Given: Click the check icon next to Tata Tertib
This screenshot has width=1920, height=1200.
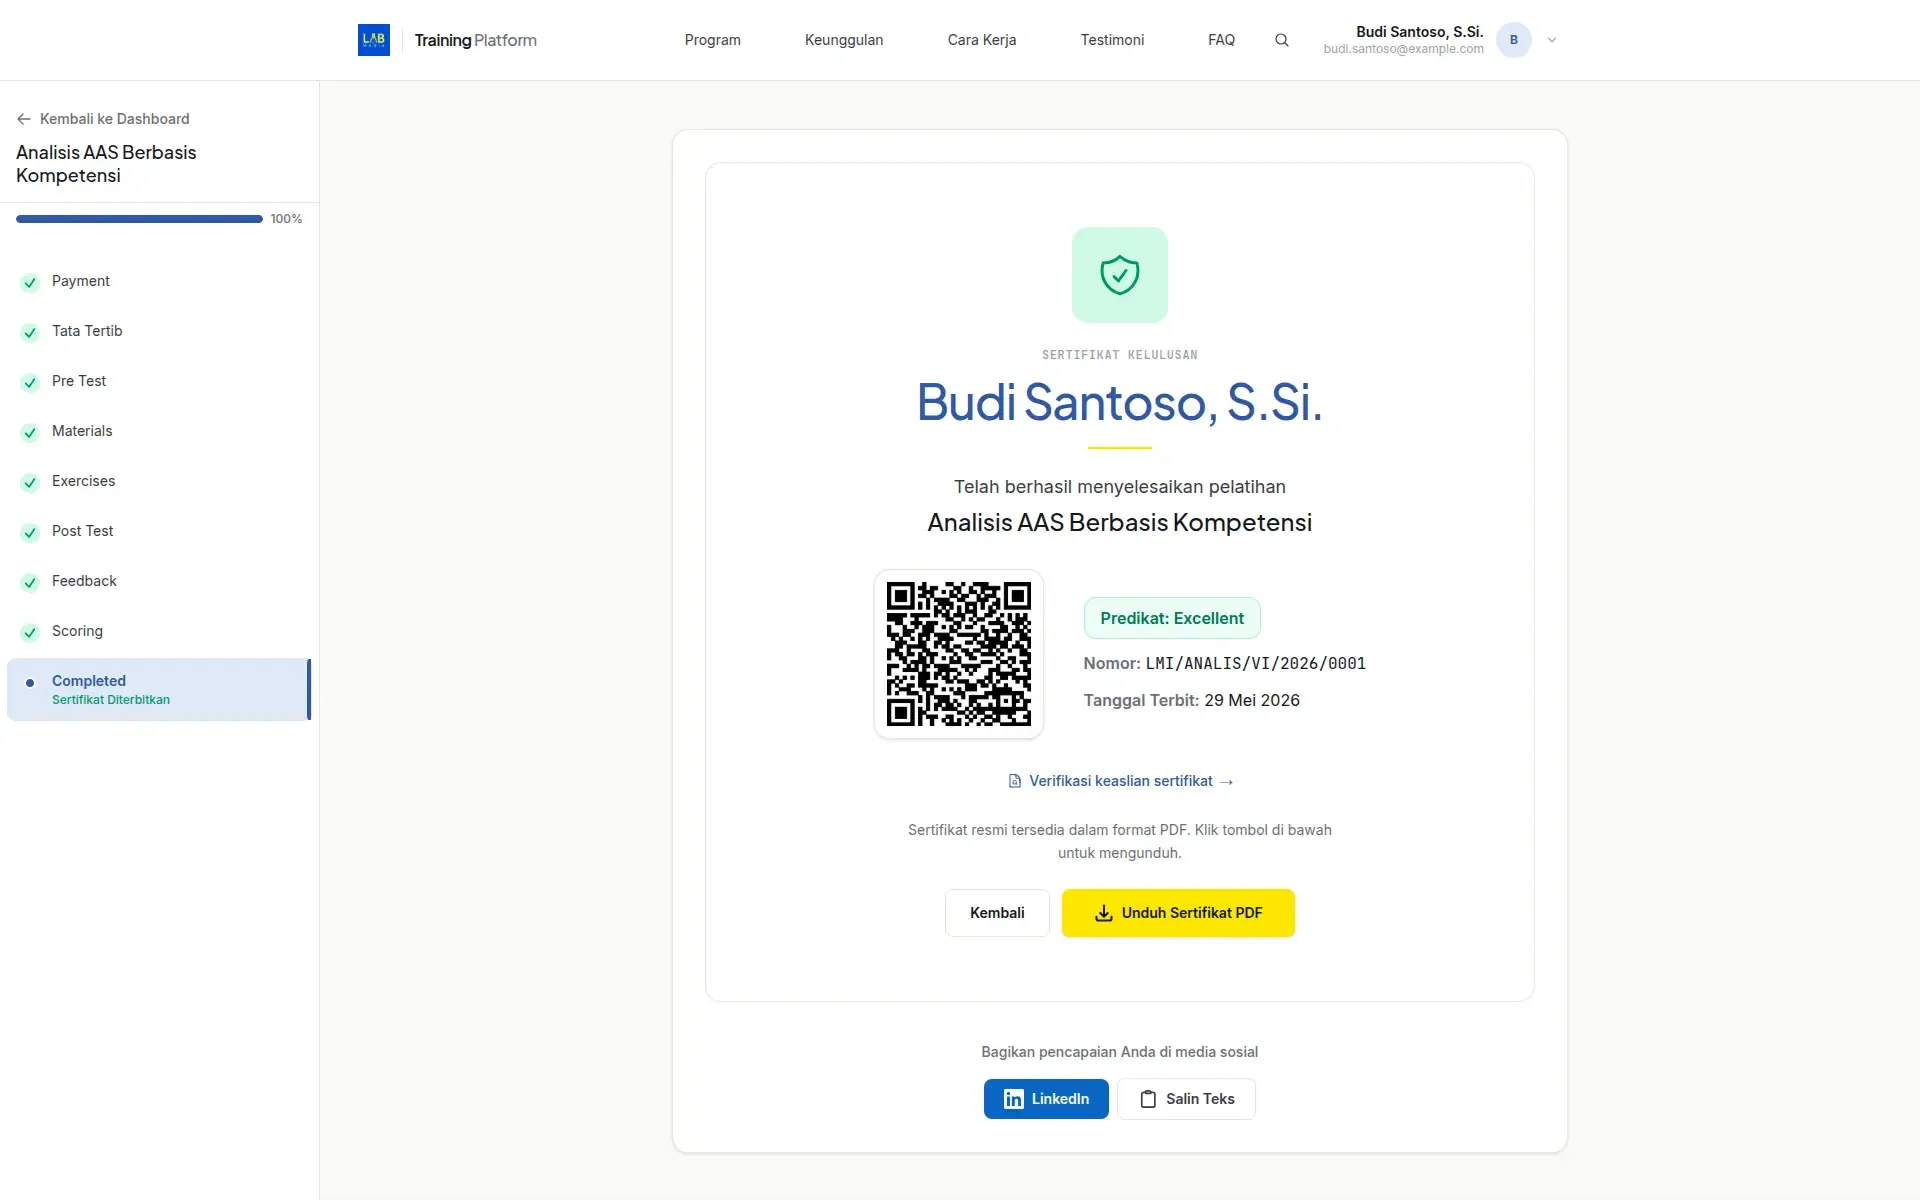Looking at the screenshot, I should pos(30,332).
